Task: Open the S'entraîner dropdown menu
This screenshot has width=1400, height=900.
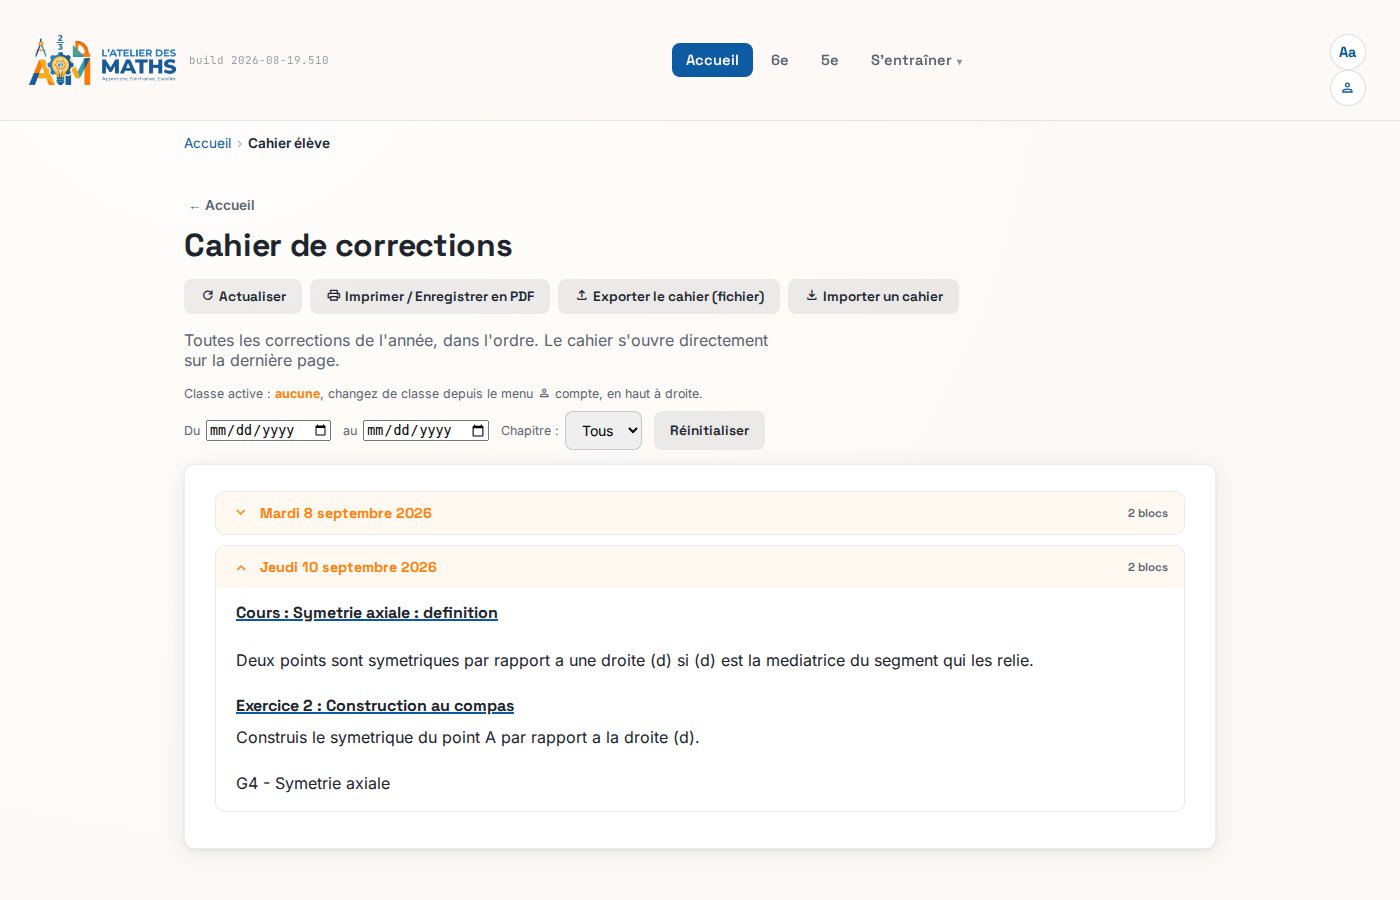Action: 916,60
